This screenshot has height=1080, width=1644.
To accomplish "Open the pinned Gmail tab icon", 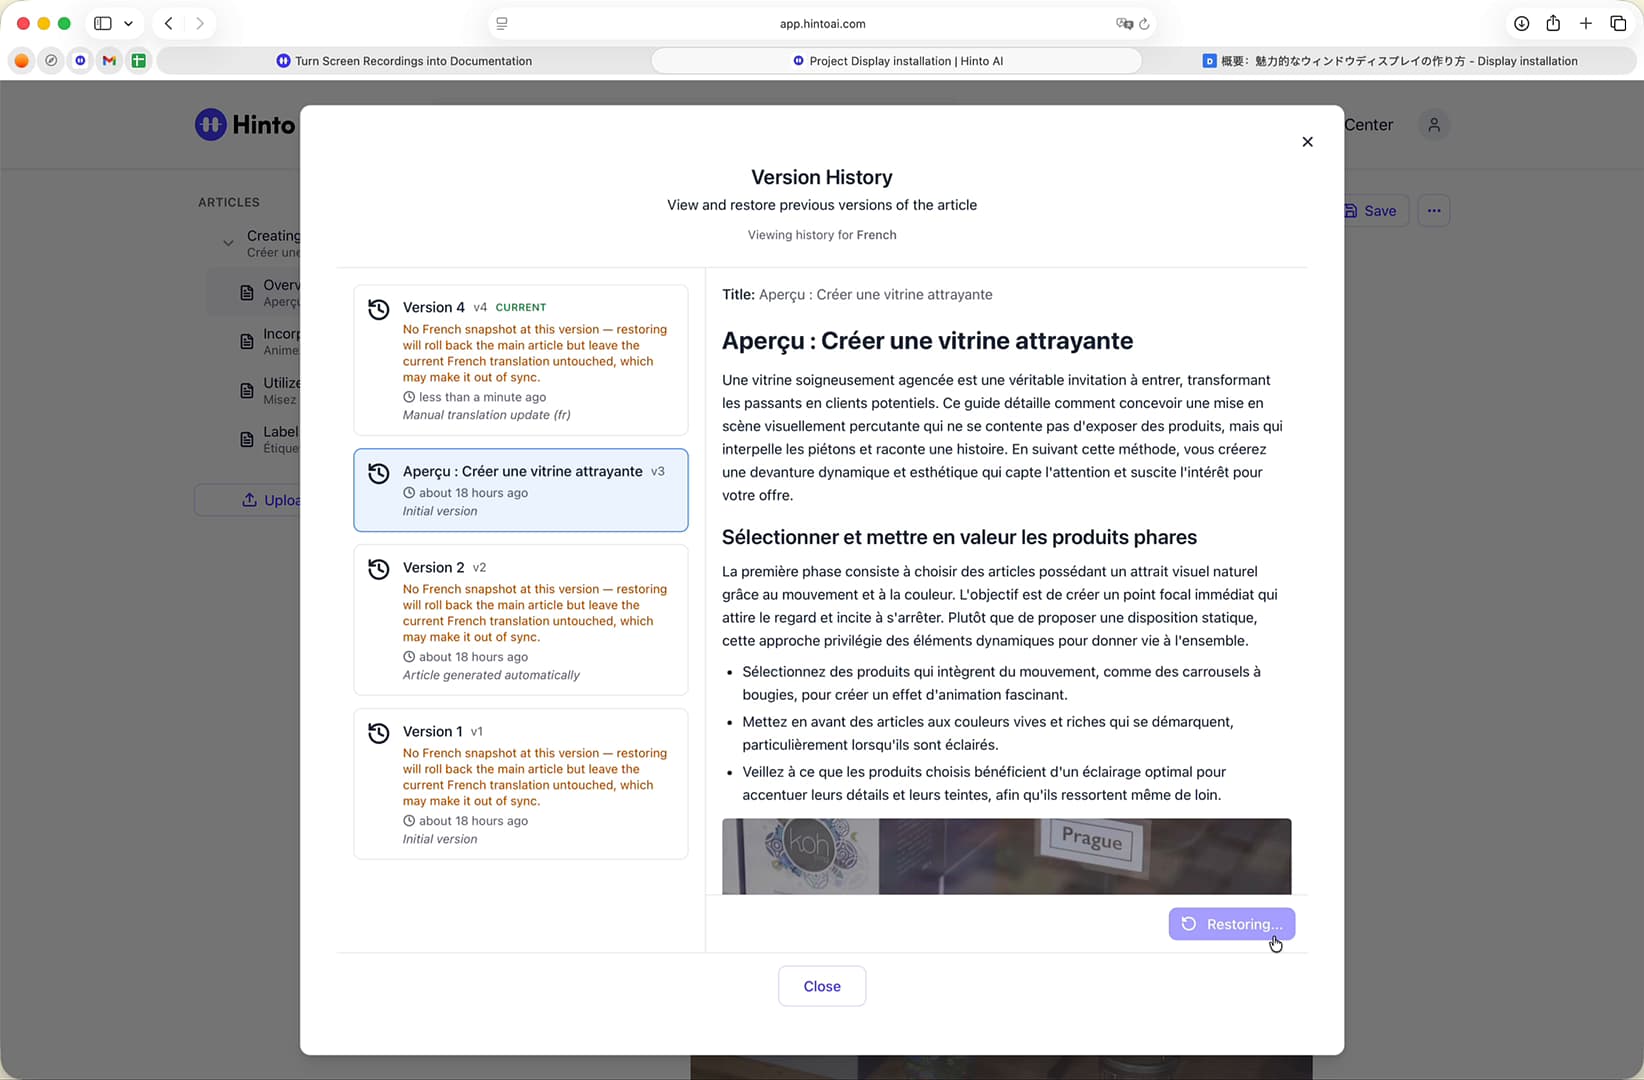I will point(109,61).
